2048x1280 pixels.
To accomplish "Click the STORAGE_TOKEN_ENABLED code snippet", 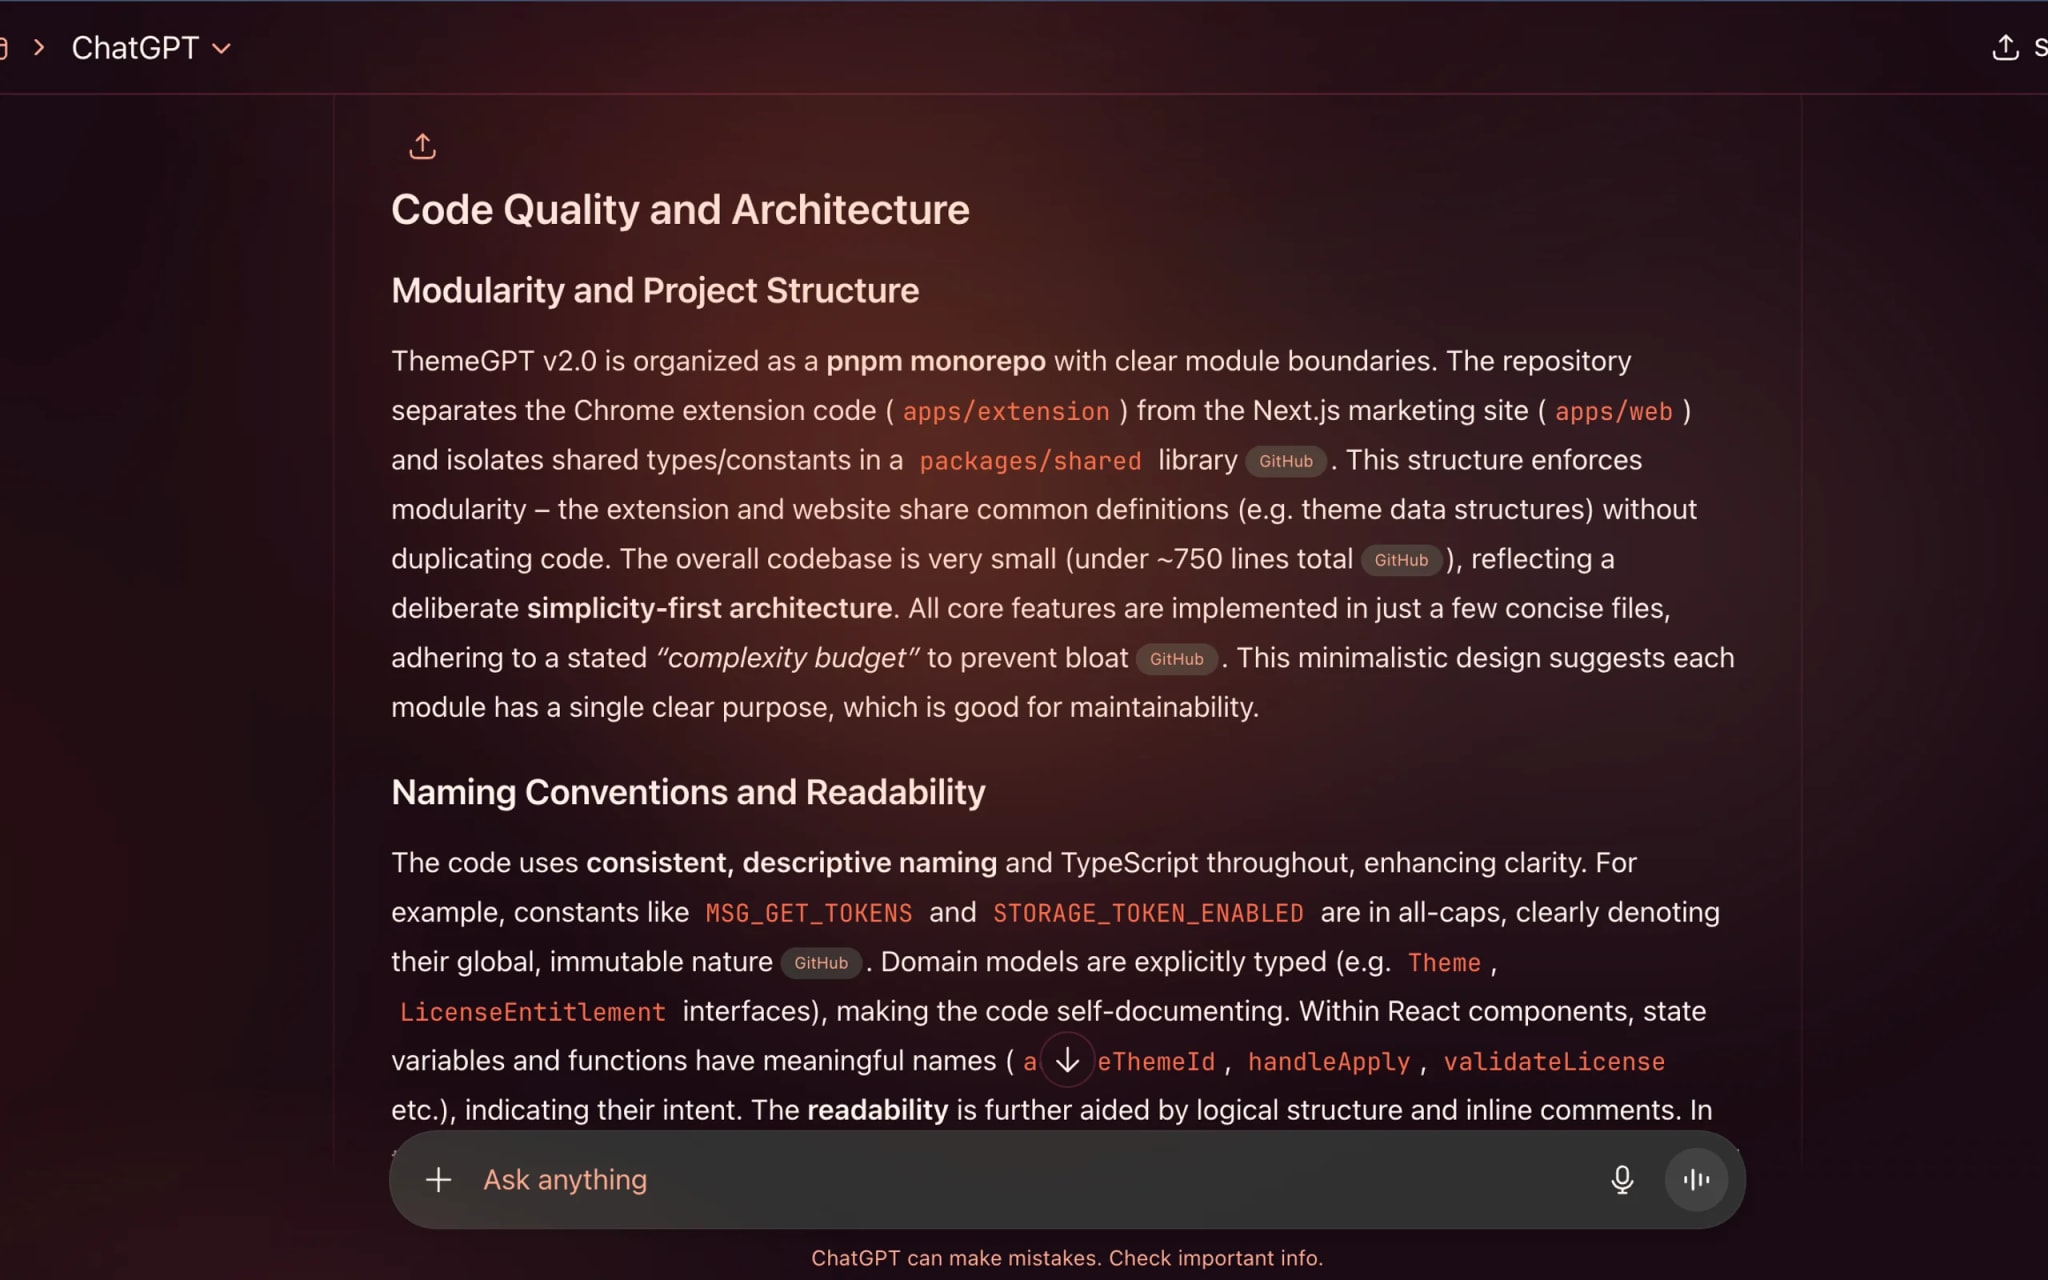I will (x=1147, y=913).
